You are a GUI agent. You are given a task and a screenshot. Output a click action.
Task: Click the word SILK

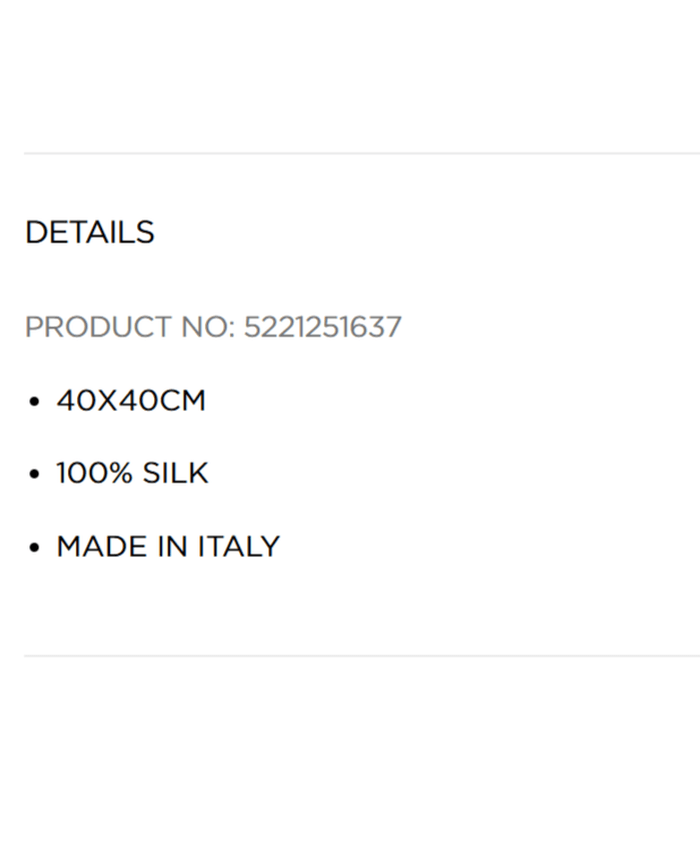[x=175, y=473]
